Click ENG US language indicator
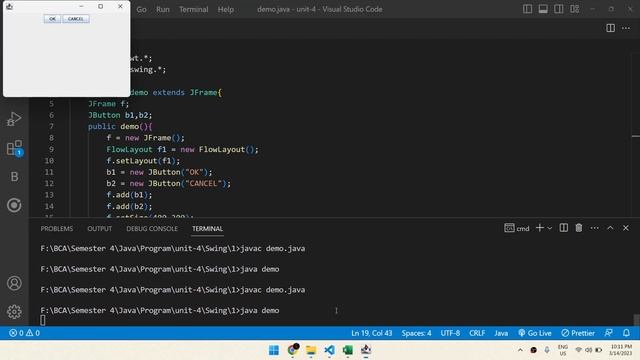 (x=562, y=350)
